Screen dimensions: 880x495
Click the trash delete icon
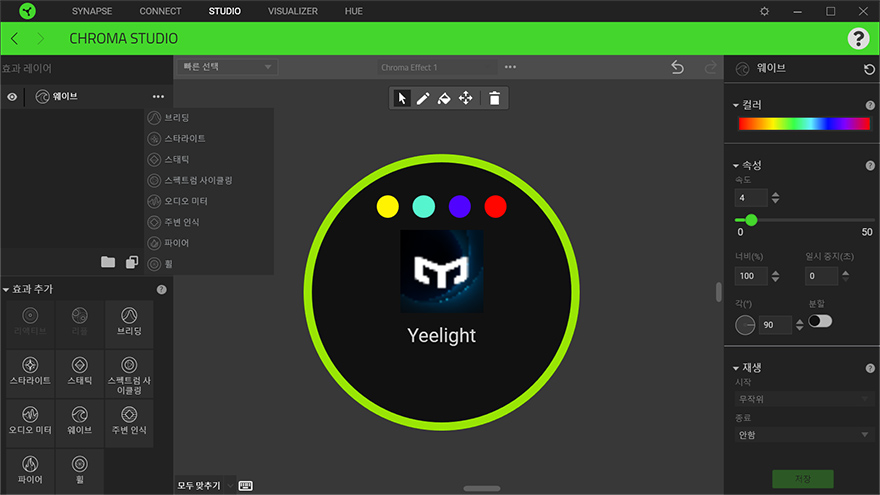click(494, 98)
